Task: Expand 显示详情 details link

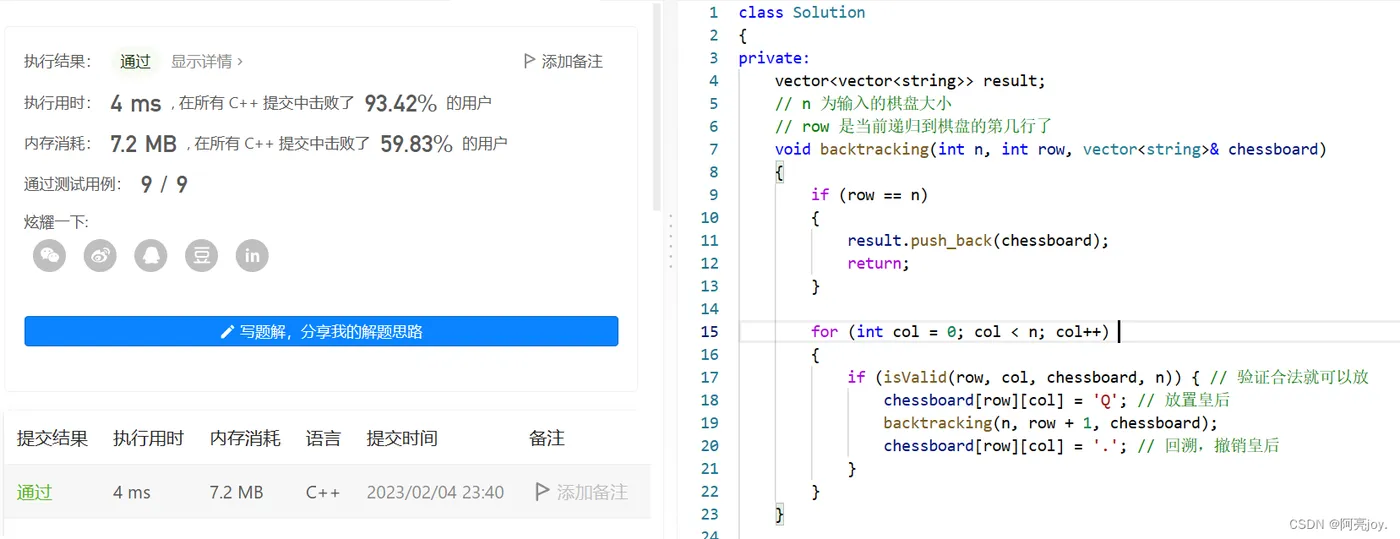Action: coord(207,61)
